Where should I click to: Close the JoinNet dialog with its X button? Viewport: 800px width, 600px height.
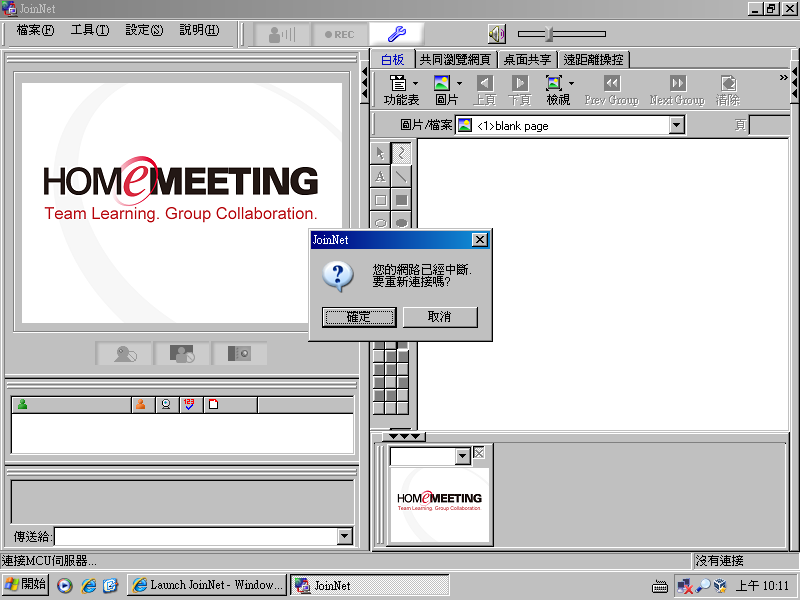480,240
